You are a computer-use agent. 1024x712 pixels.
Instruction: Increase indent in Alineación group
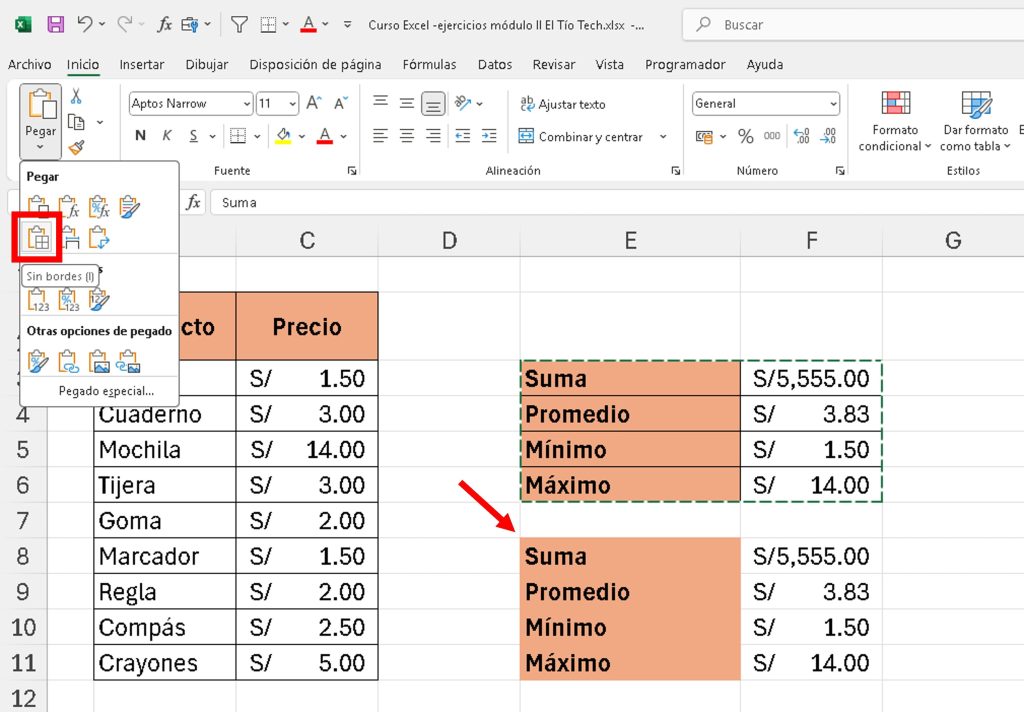(488, 136)
